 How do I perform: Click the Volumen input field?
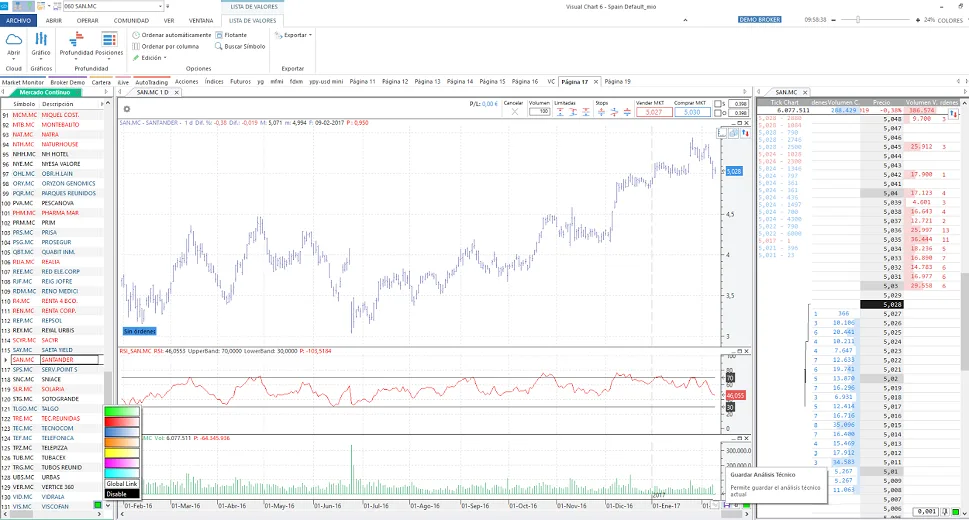click(x=539, y=112)
